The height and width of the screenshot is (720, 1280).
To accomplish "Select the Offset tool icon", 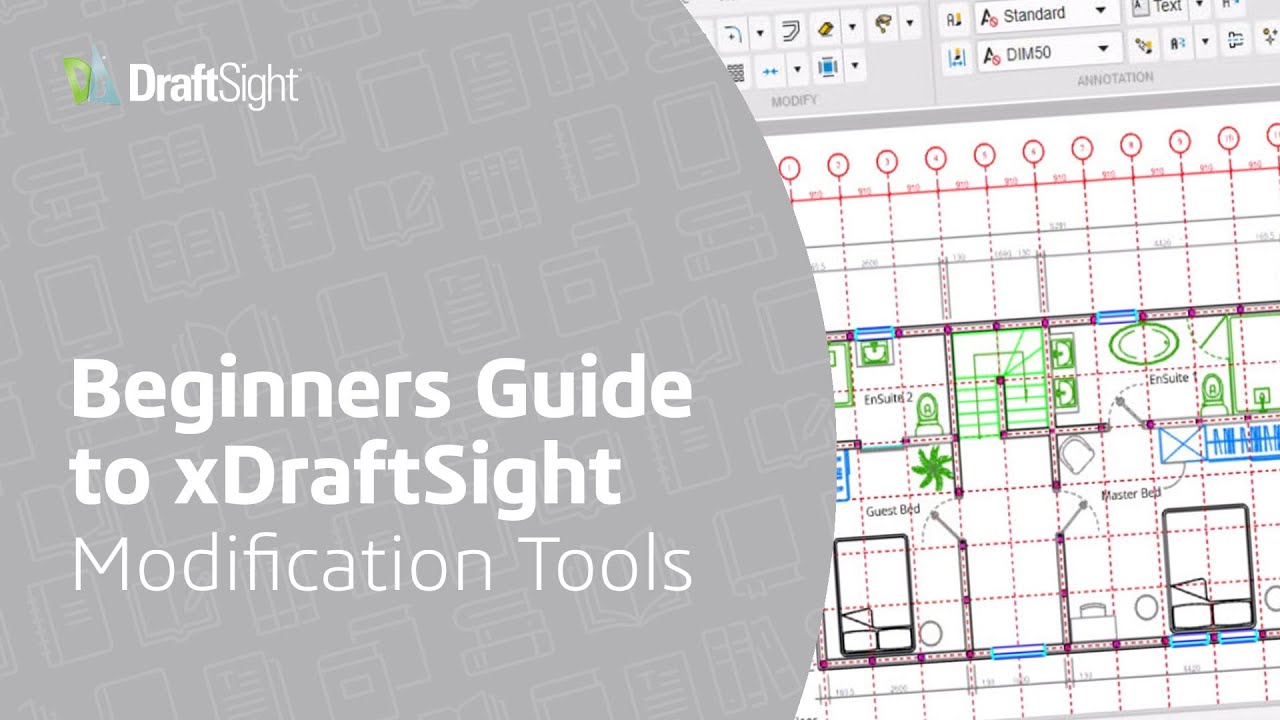I will (791, 31).
